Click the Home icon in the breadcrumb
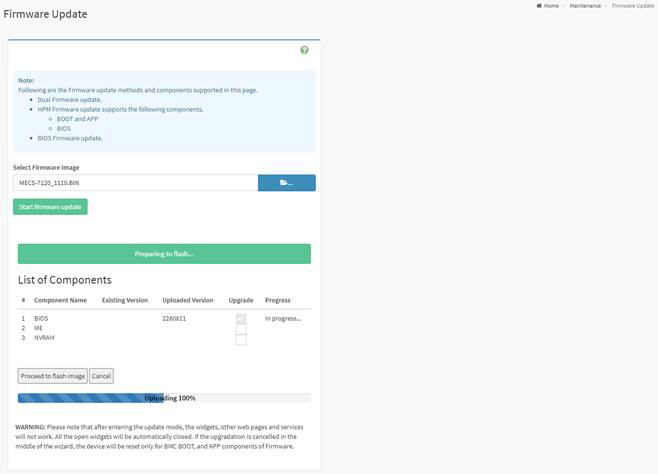The width and height of the screenshot is (658, 474). coord(540,6)
